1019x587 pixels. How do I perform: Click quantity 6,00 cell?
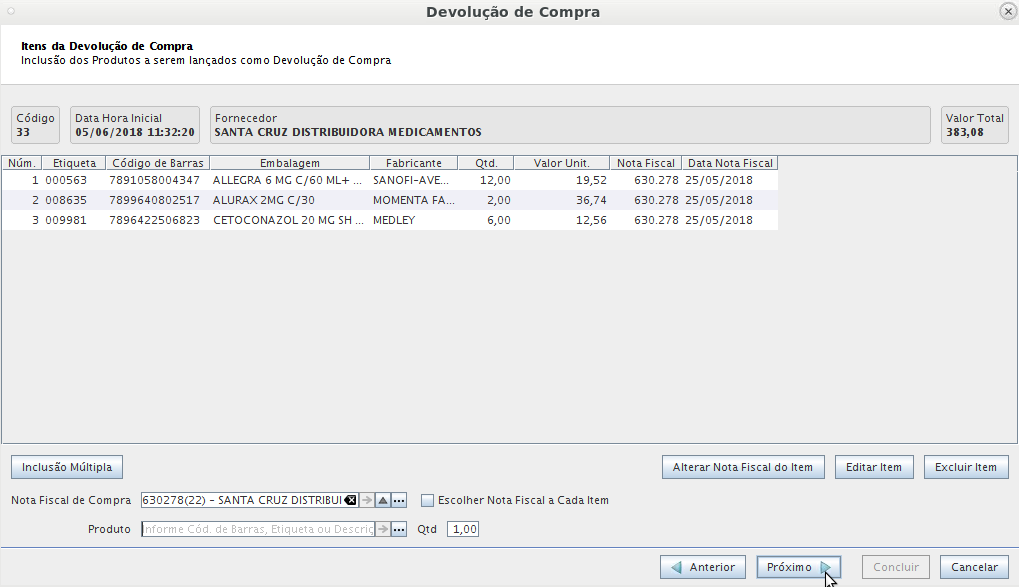(x=486, y=220)
